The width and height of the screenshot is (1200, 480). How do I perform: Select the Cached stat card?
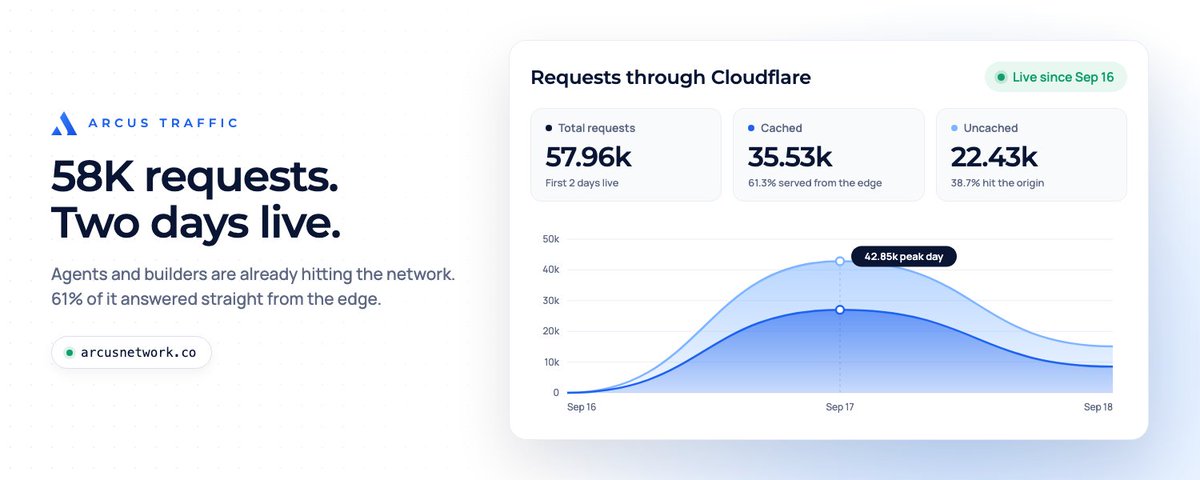click(828, 154)
